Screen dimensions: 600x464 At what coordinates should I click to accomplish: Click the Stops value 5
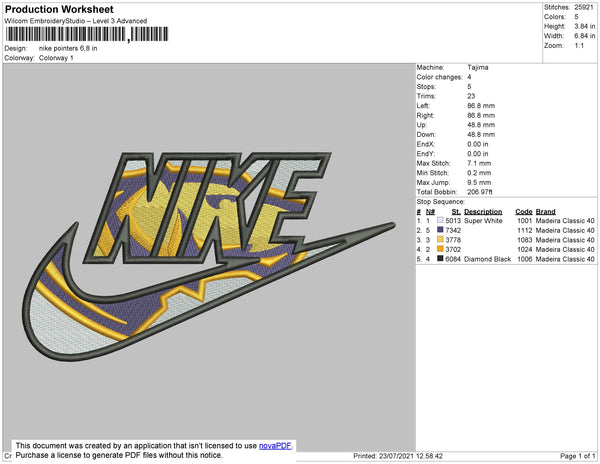[x=469, y=86]
